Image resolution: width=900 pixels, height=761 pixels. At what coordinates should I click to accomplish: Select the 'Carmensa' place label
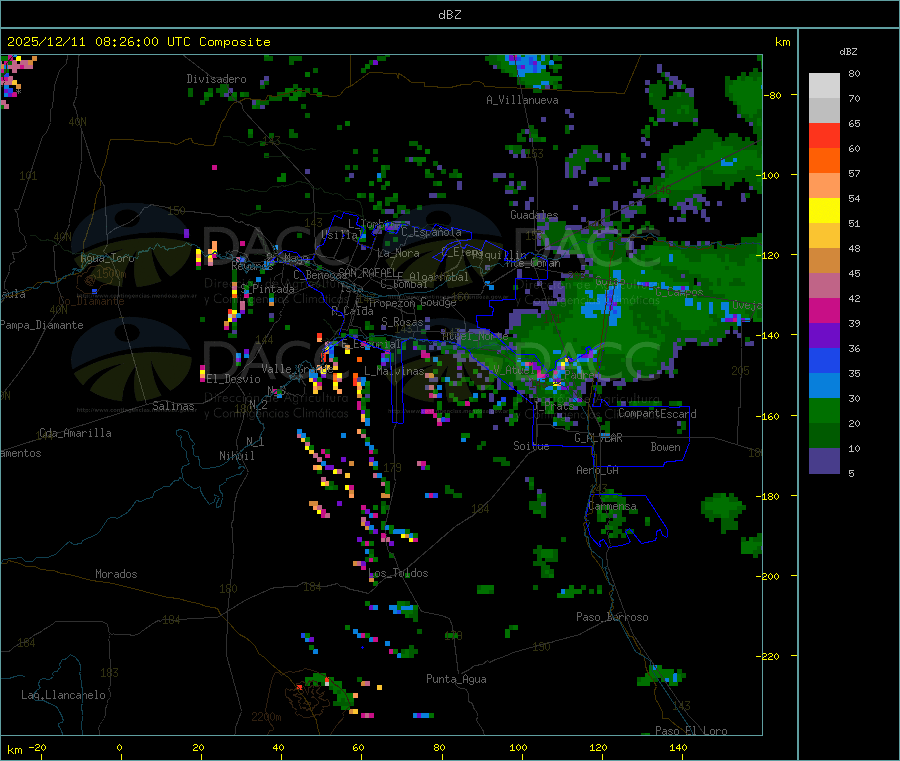click(x=612, y=506)
